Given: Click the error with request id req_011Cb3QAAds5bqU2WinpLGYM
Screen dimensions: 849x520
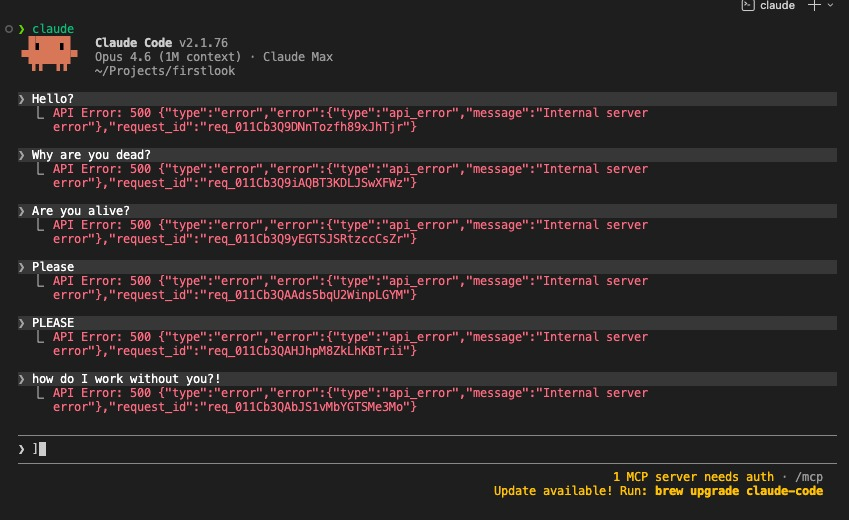Looking at the screenshot, I should pos(350,288).
